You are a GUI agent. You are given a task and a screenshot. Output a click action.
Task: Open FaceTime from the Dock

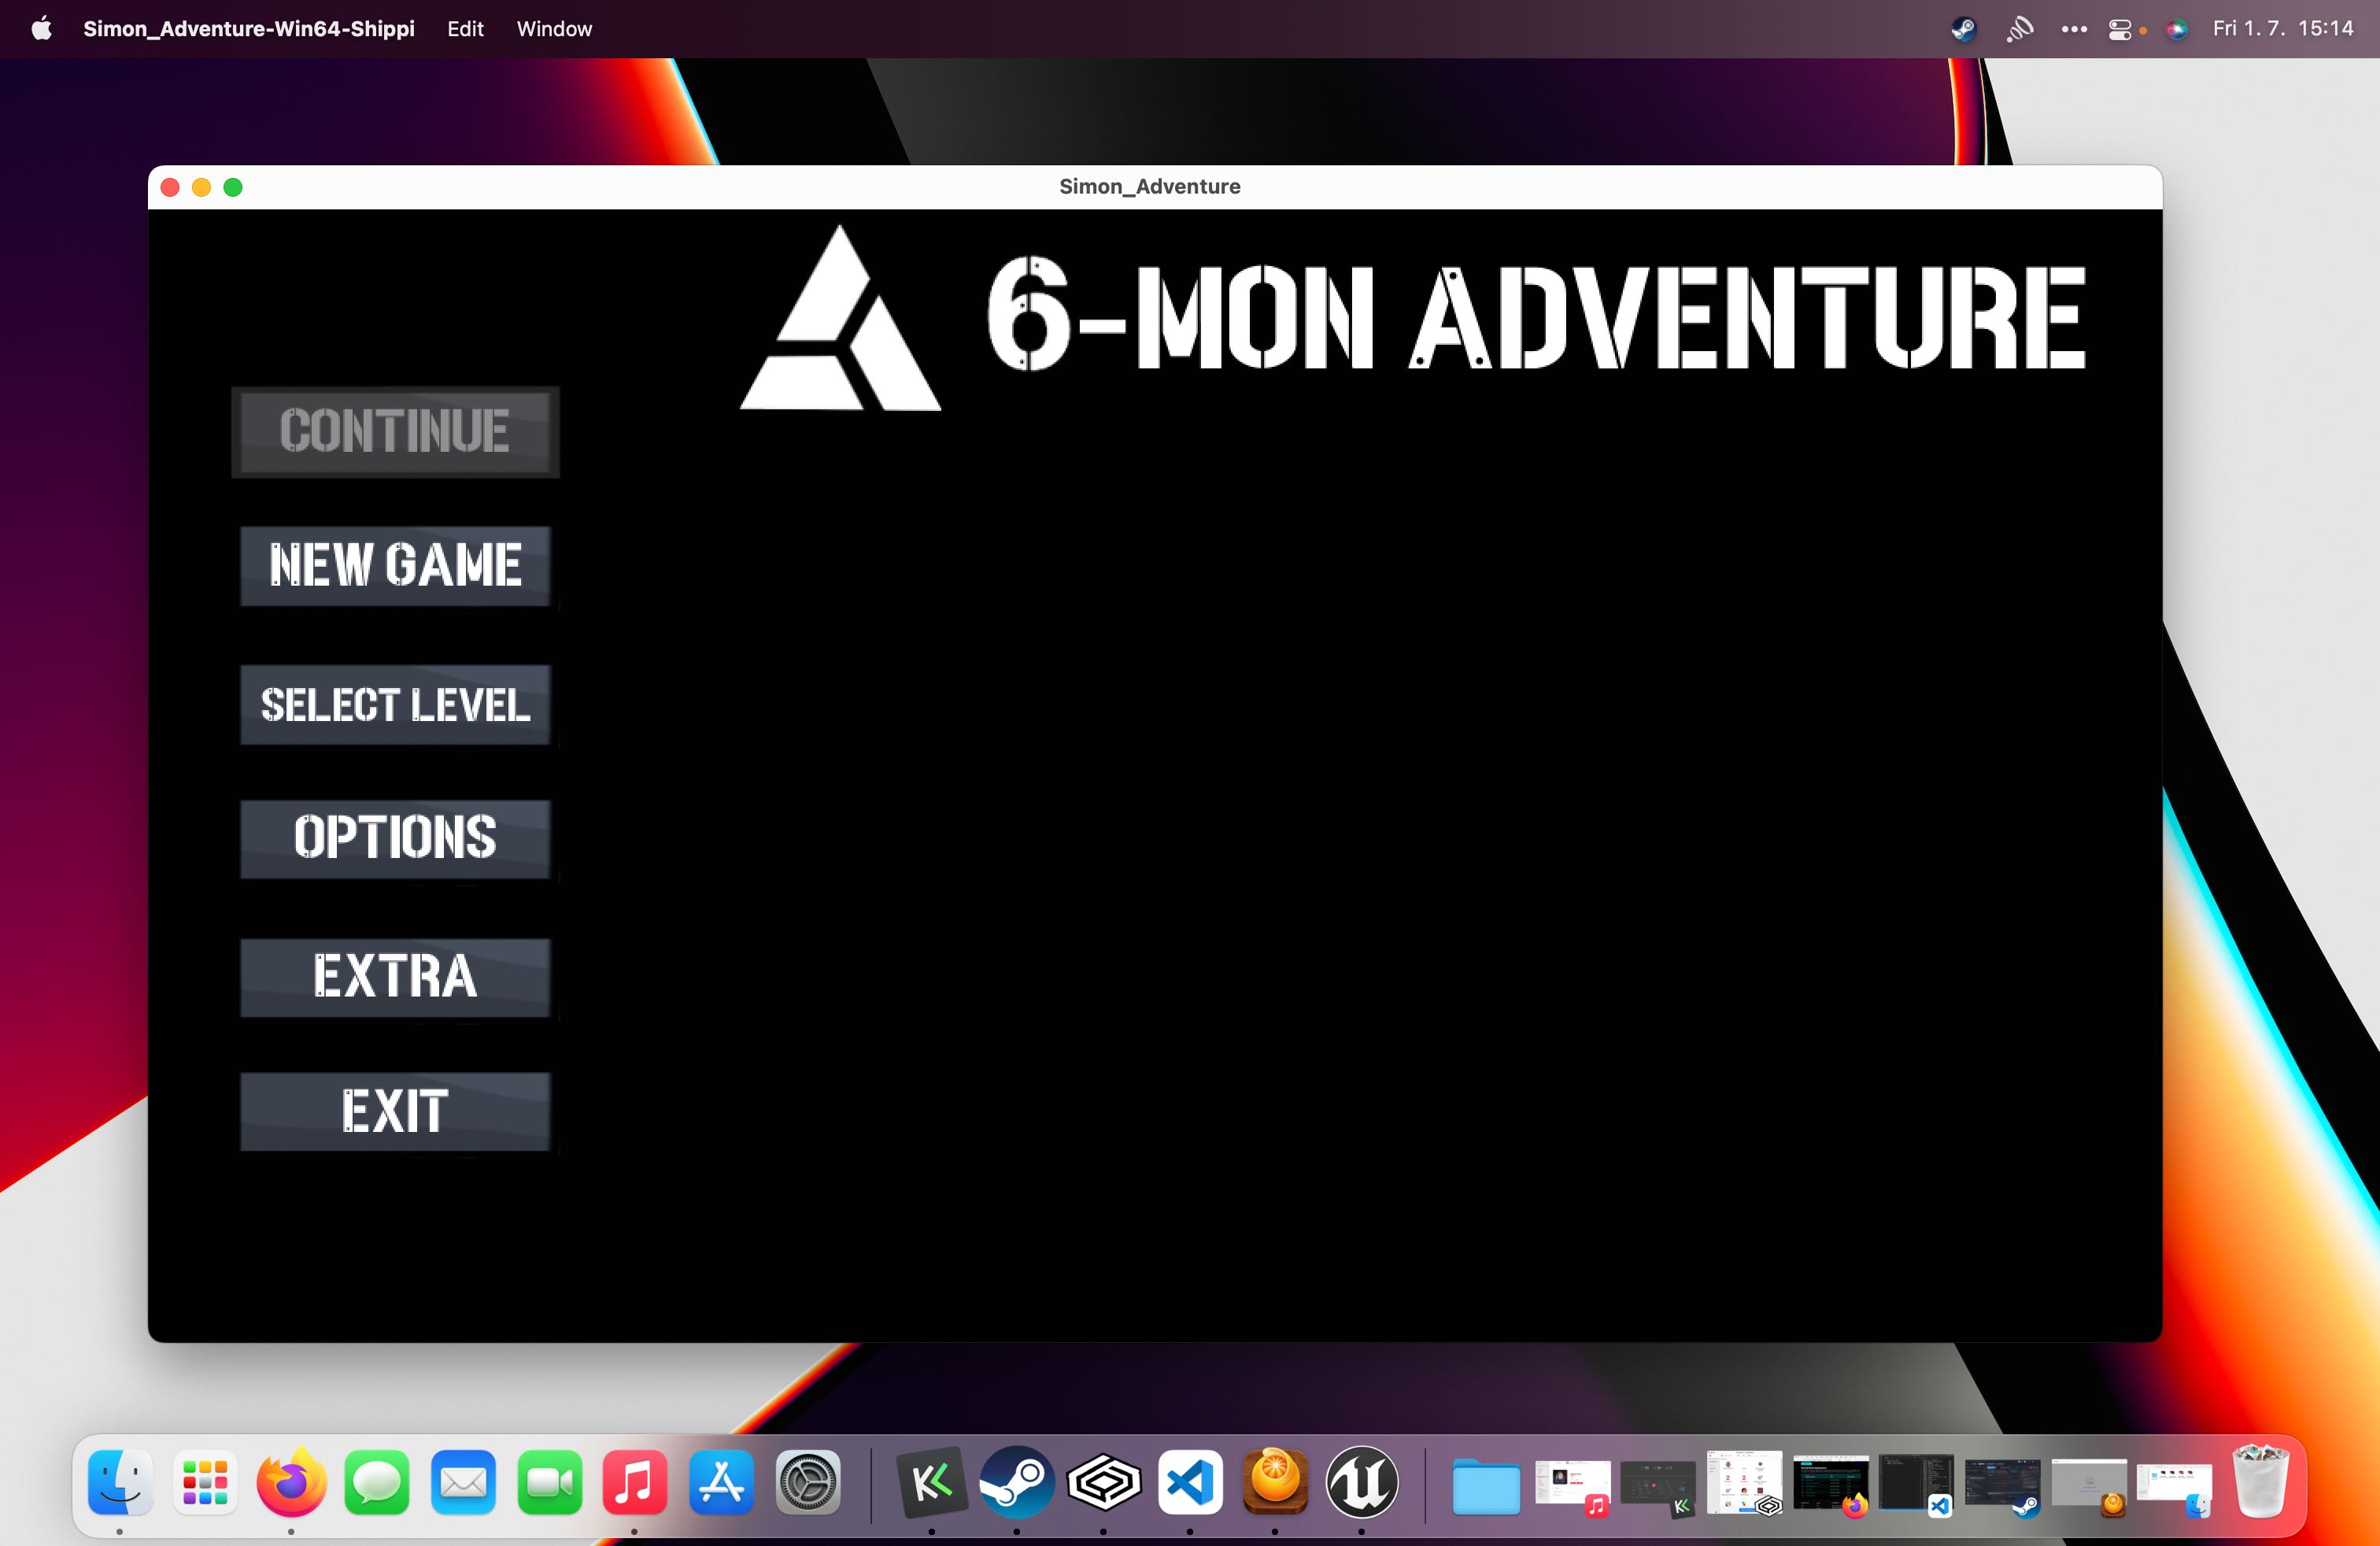click(x=549, y=1482)
